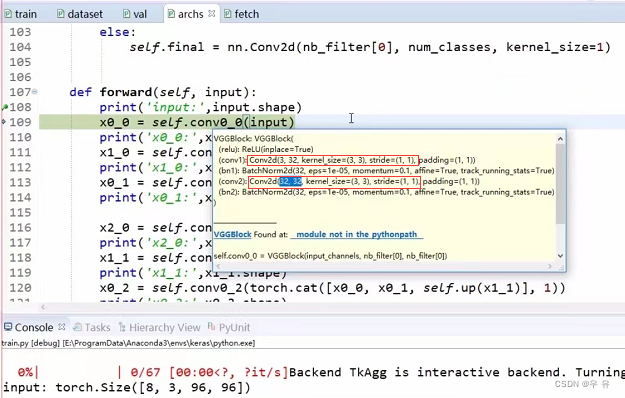Close the Console view via its X icon
The image size is (625, 398).
[61, 327]
